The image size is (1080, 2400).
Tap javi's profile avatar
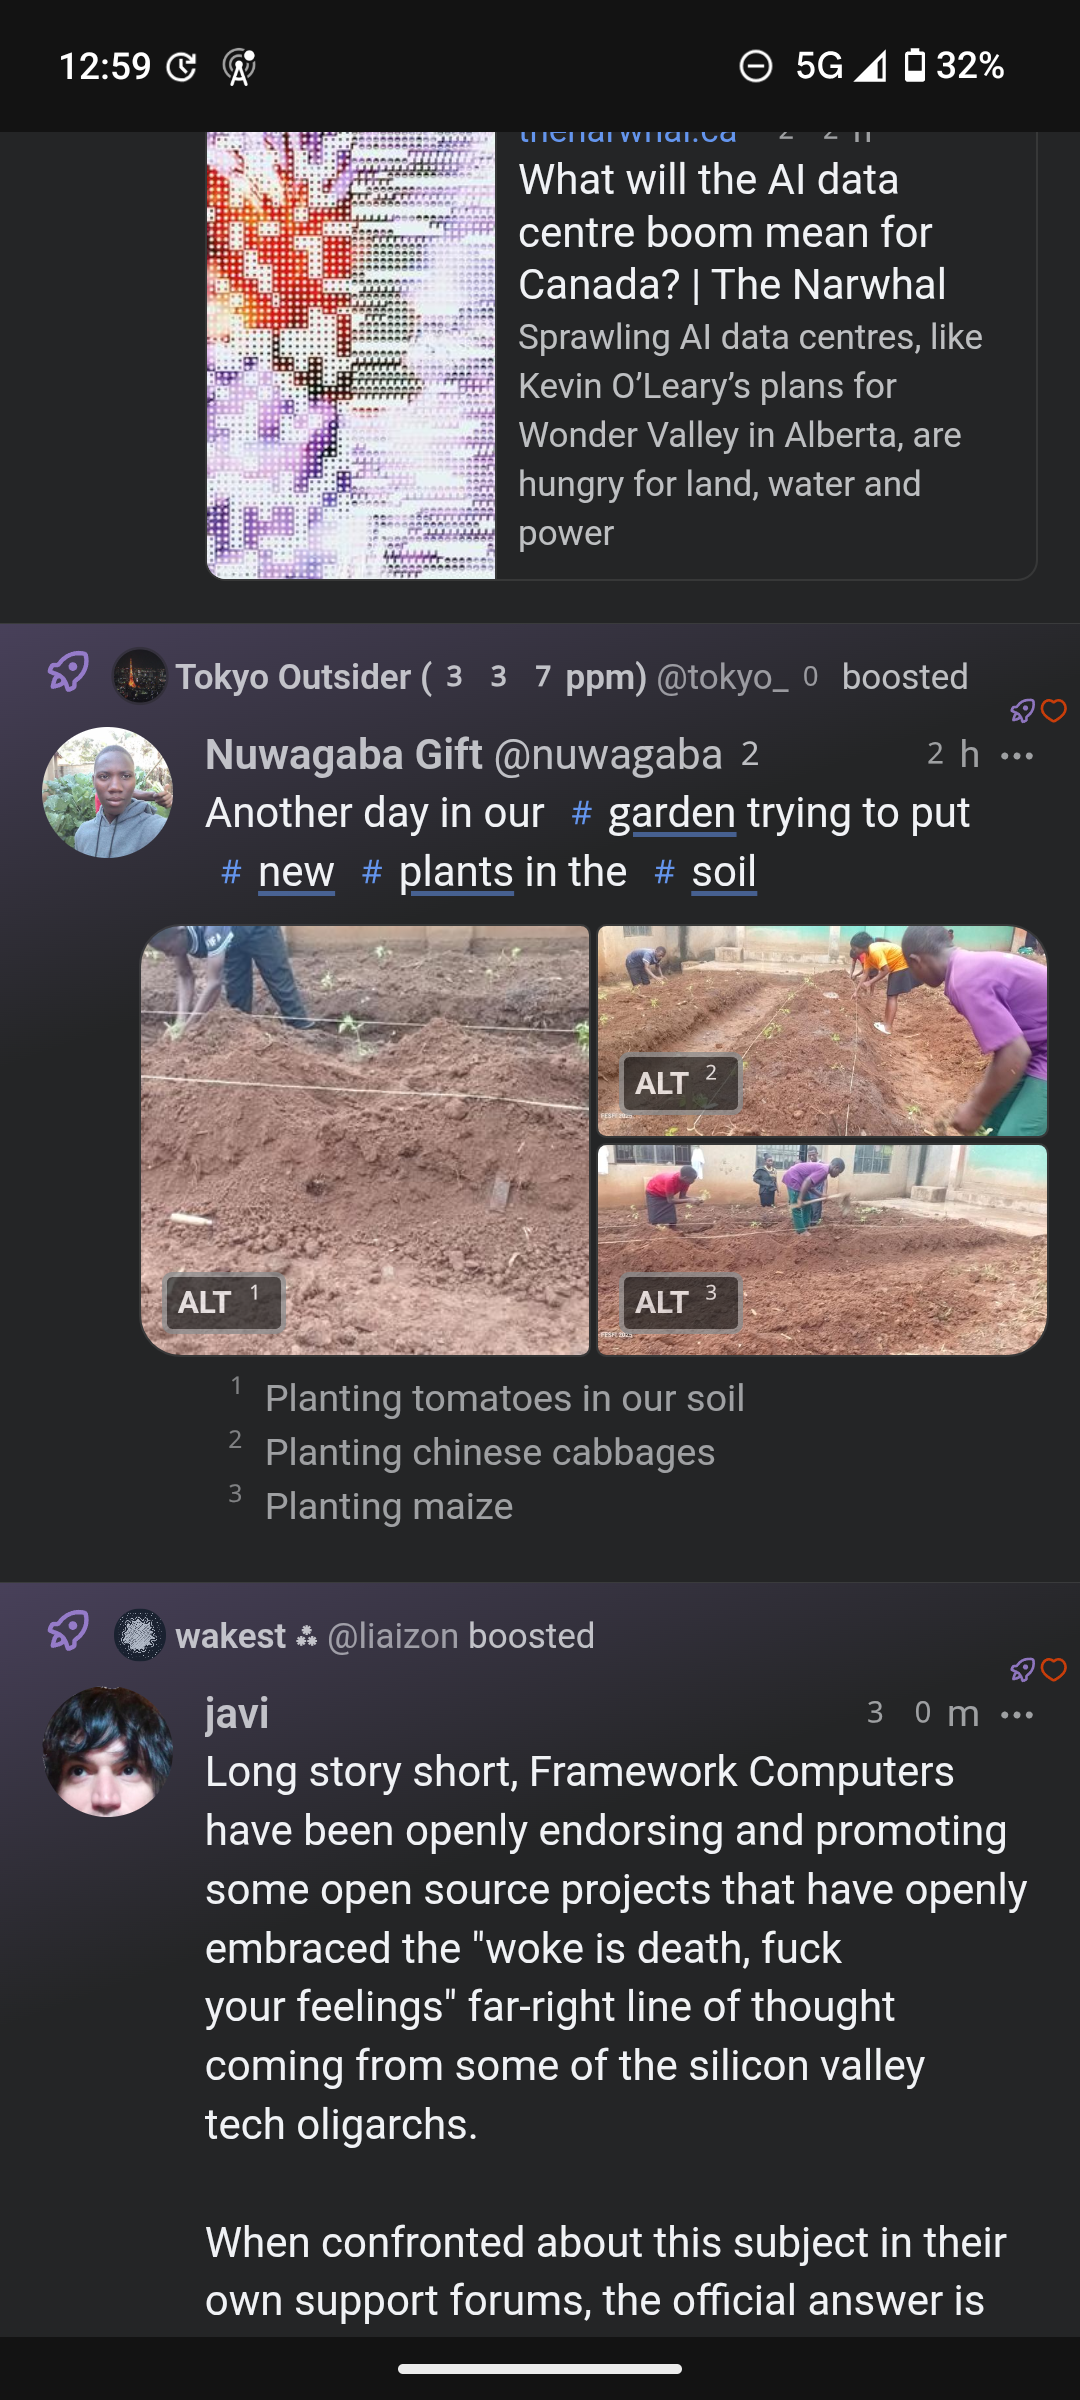[x=107, y=1752]
